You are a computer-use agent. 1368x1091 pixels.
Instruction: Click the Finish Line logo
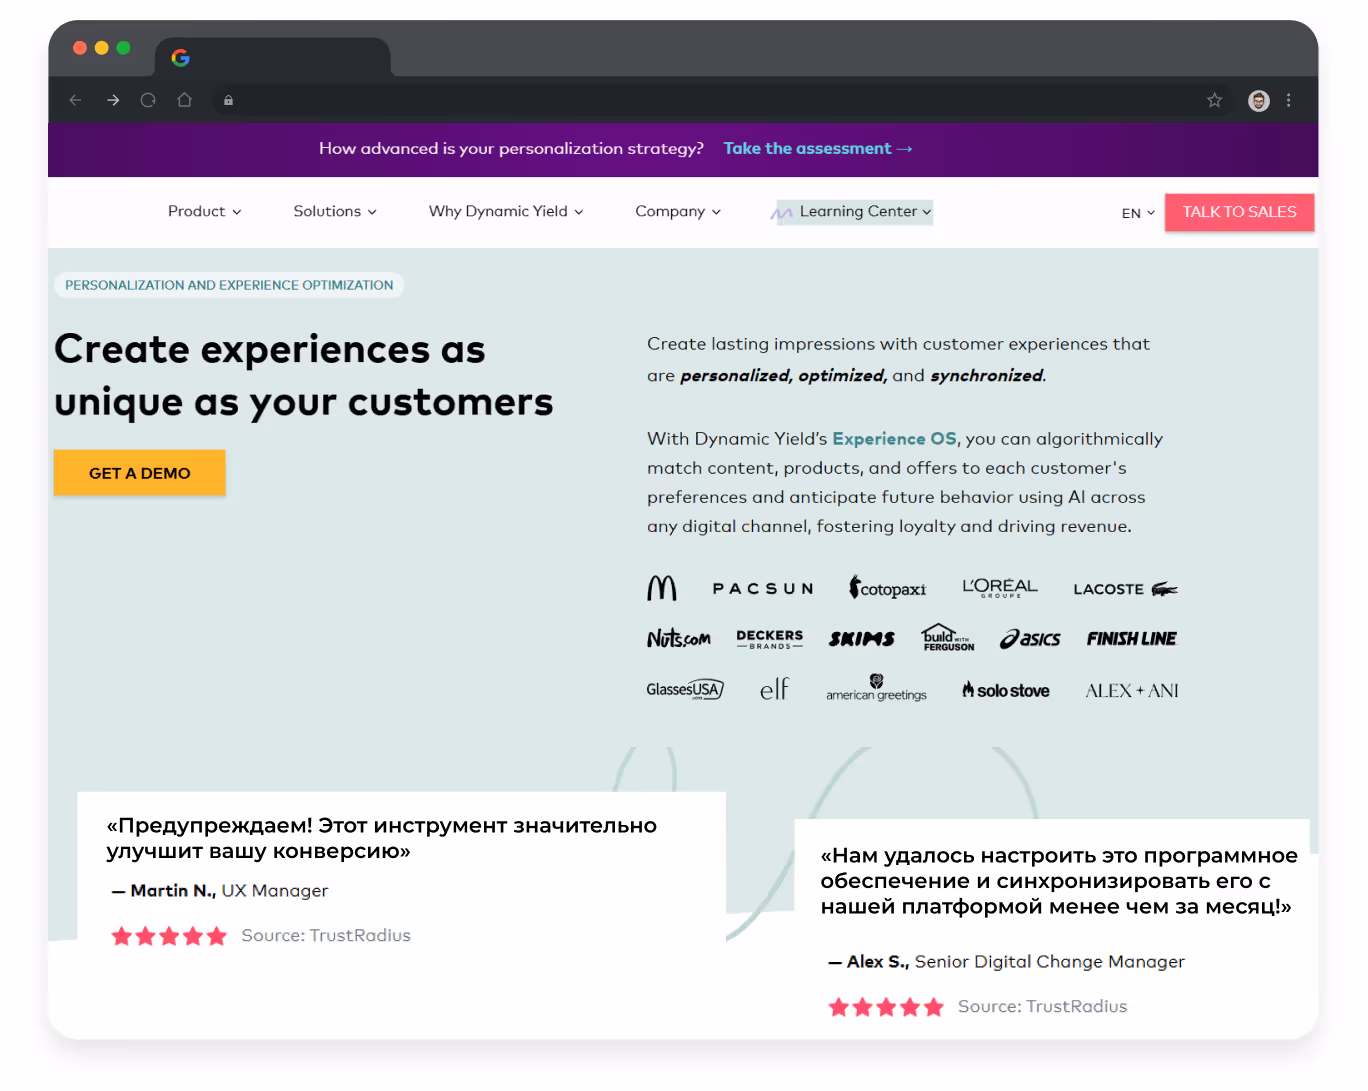coord(1132,639)
